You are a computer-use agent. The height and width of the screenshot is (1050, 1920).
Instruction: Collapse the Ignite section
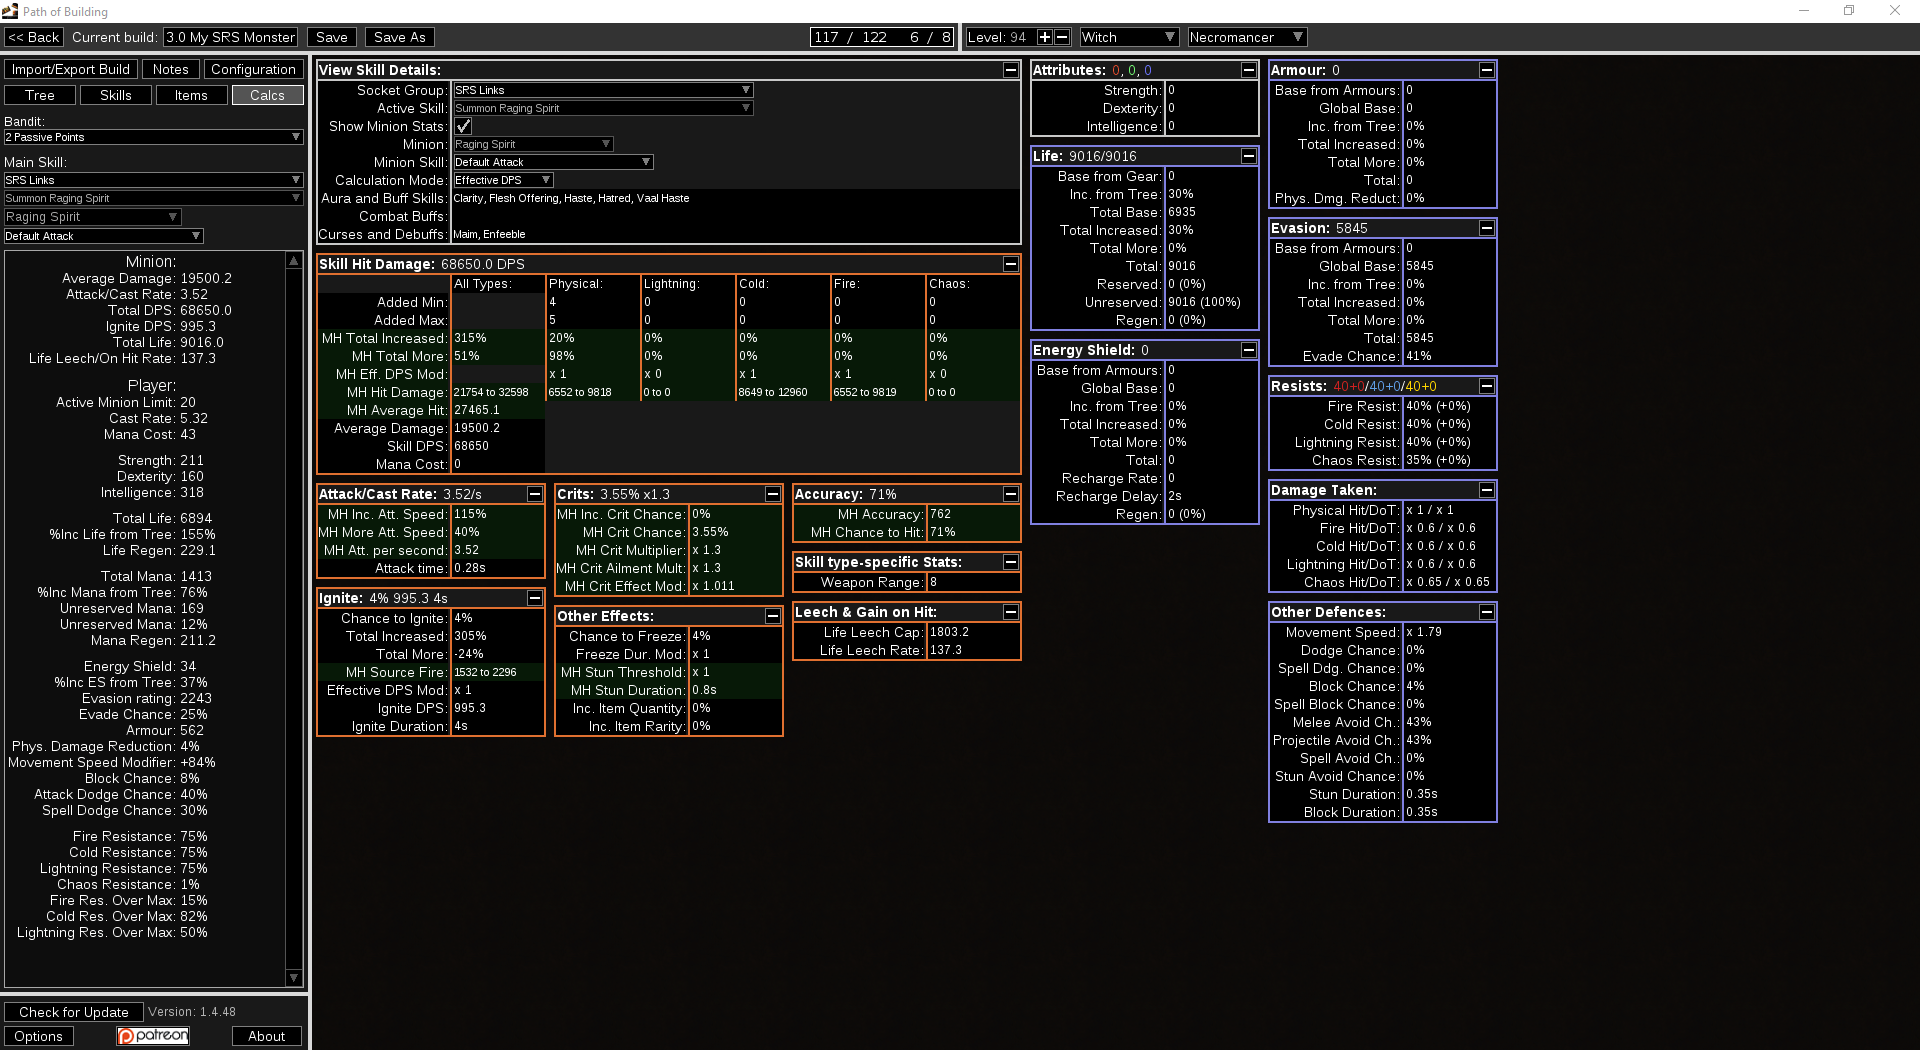coord(535,598)
